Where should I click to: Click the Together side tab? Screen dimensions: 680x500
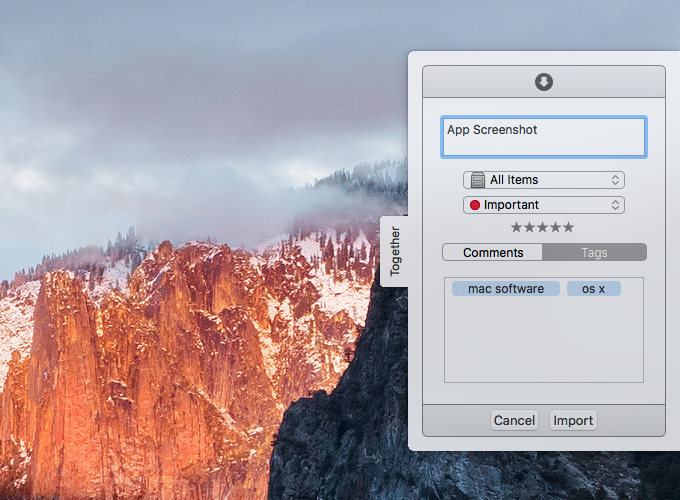pos(394,251)
